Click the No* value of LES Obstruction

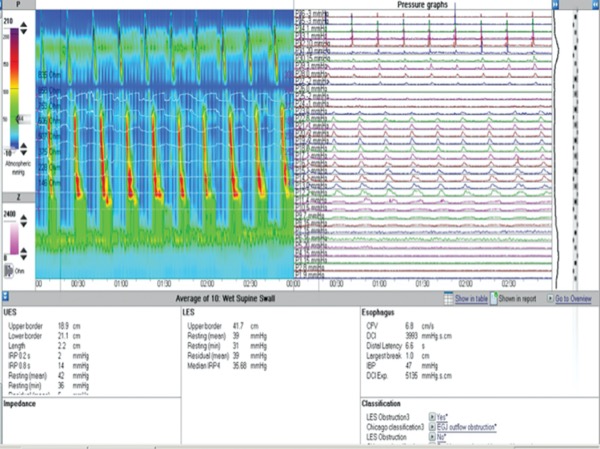click(x=442, y=437)
